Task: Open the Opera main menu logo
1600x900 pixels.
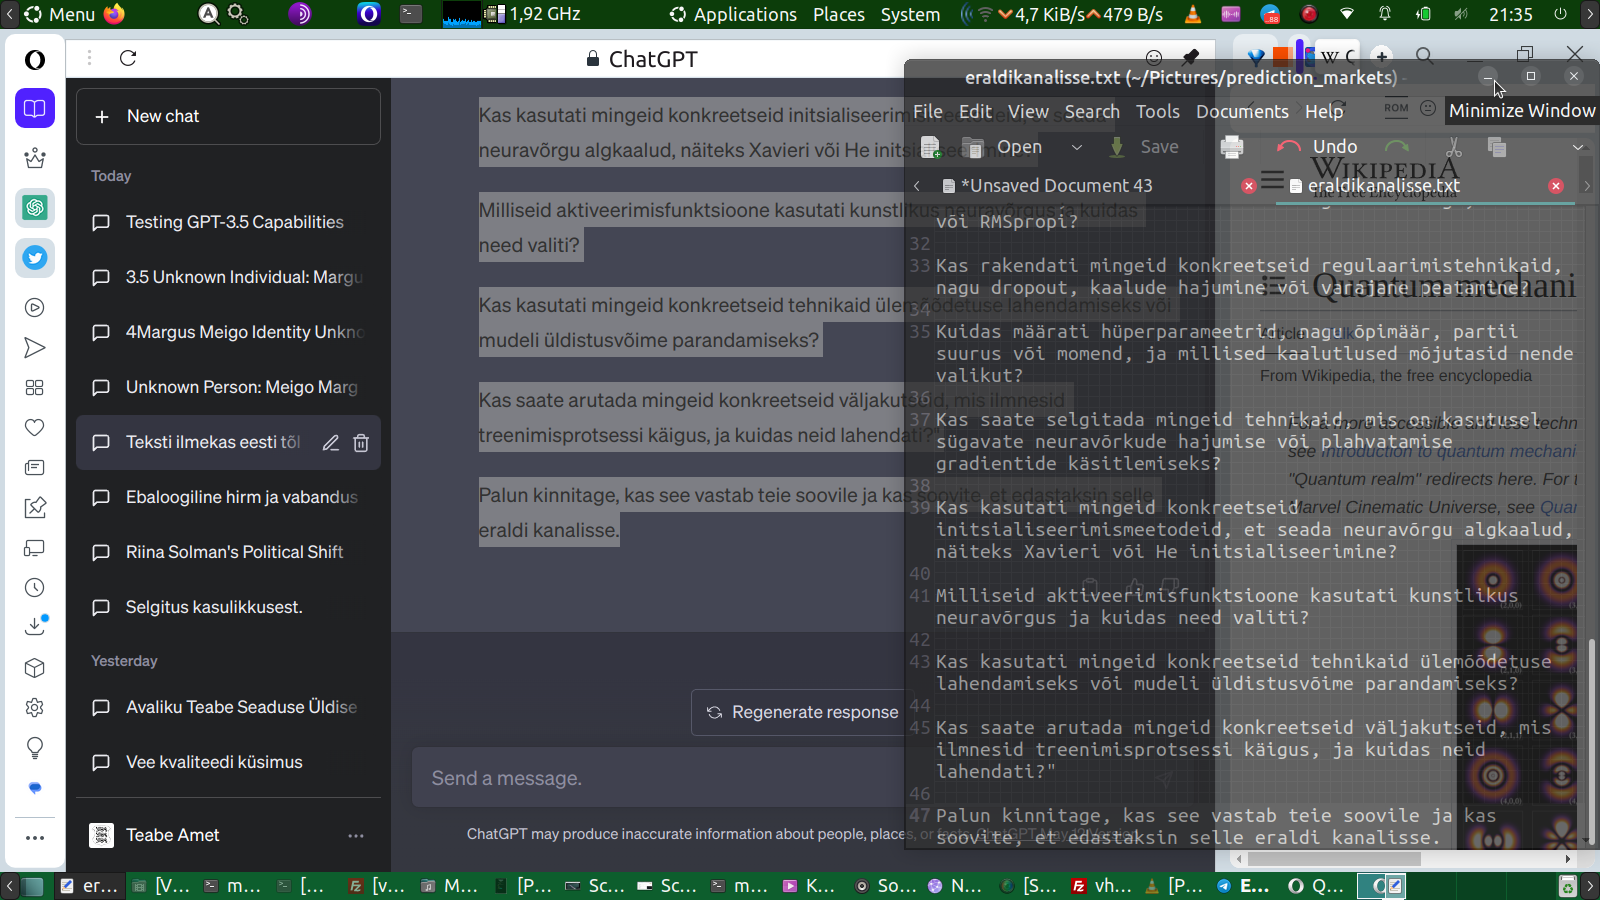Action: pos(35,60)
